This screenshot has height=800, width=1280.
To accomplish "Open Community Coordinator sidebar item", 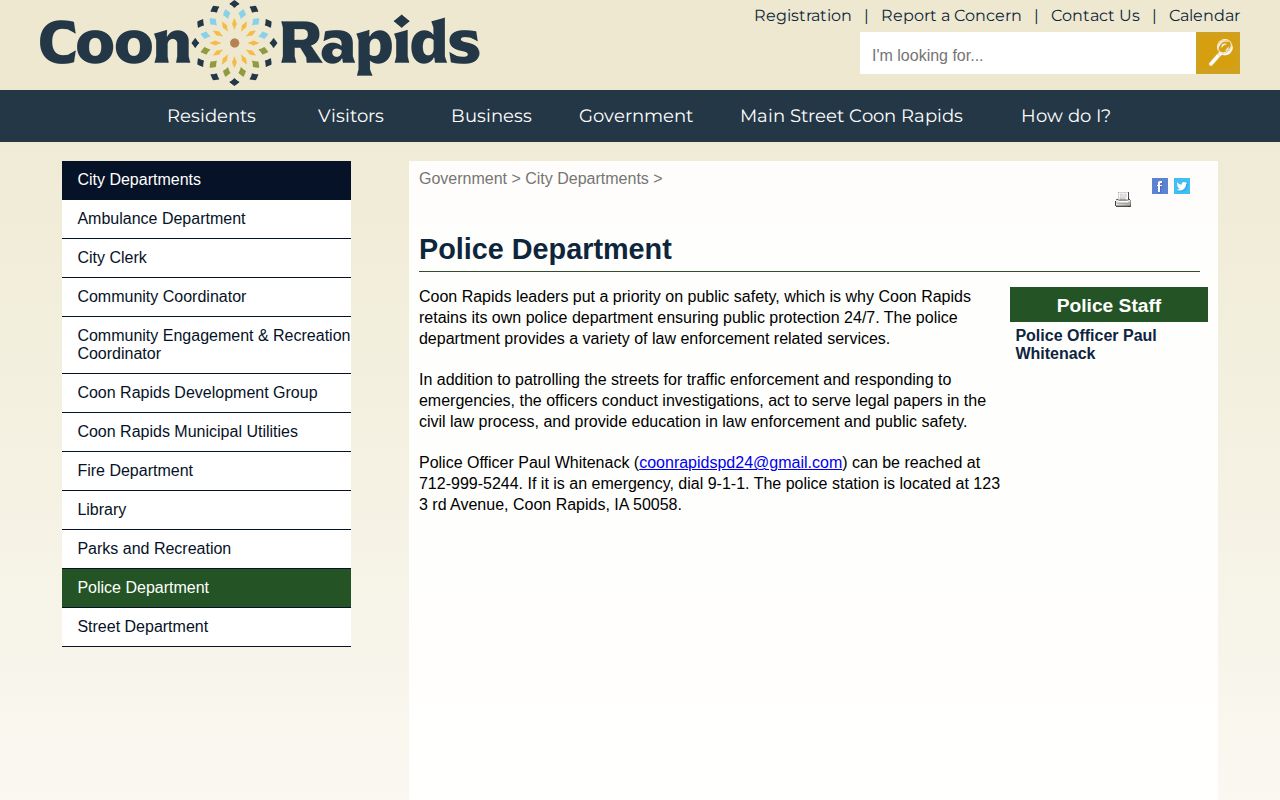I will [x=206, y=297].
